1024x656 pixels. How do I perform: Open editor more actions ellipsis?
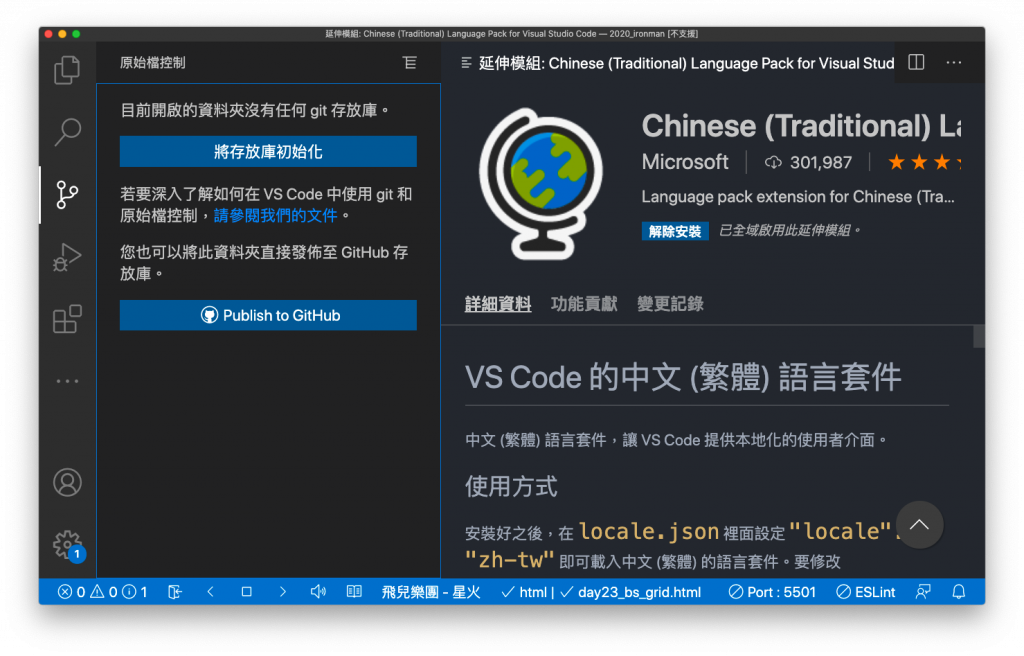953,63
